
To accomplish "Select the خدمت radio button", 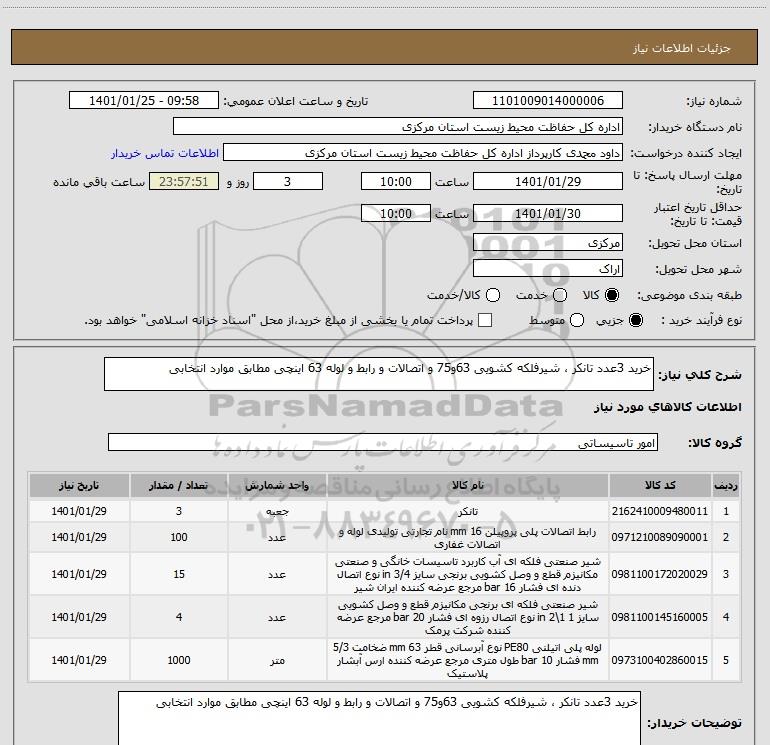I will pos(560,295).
